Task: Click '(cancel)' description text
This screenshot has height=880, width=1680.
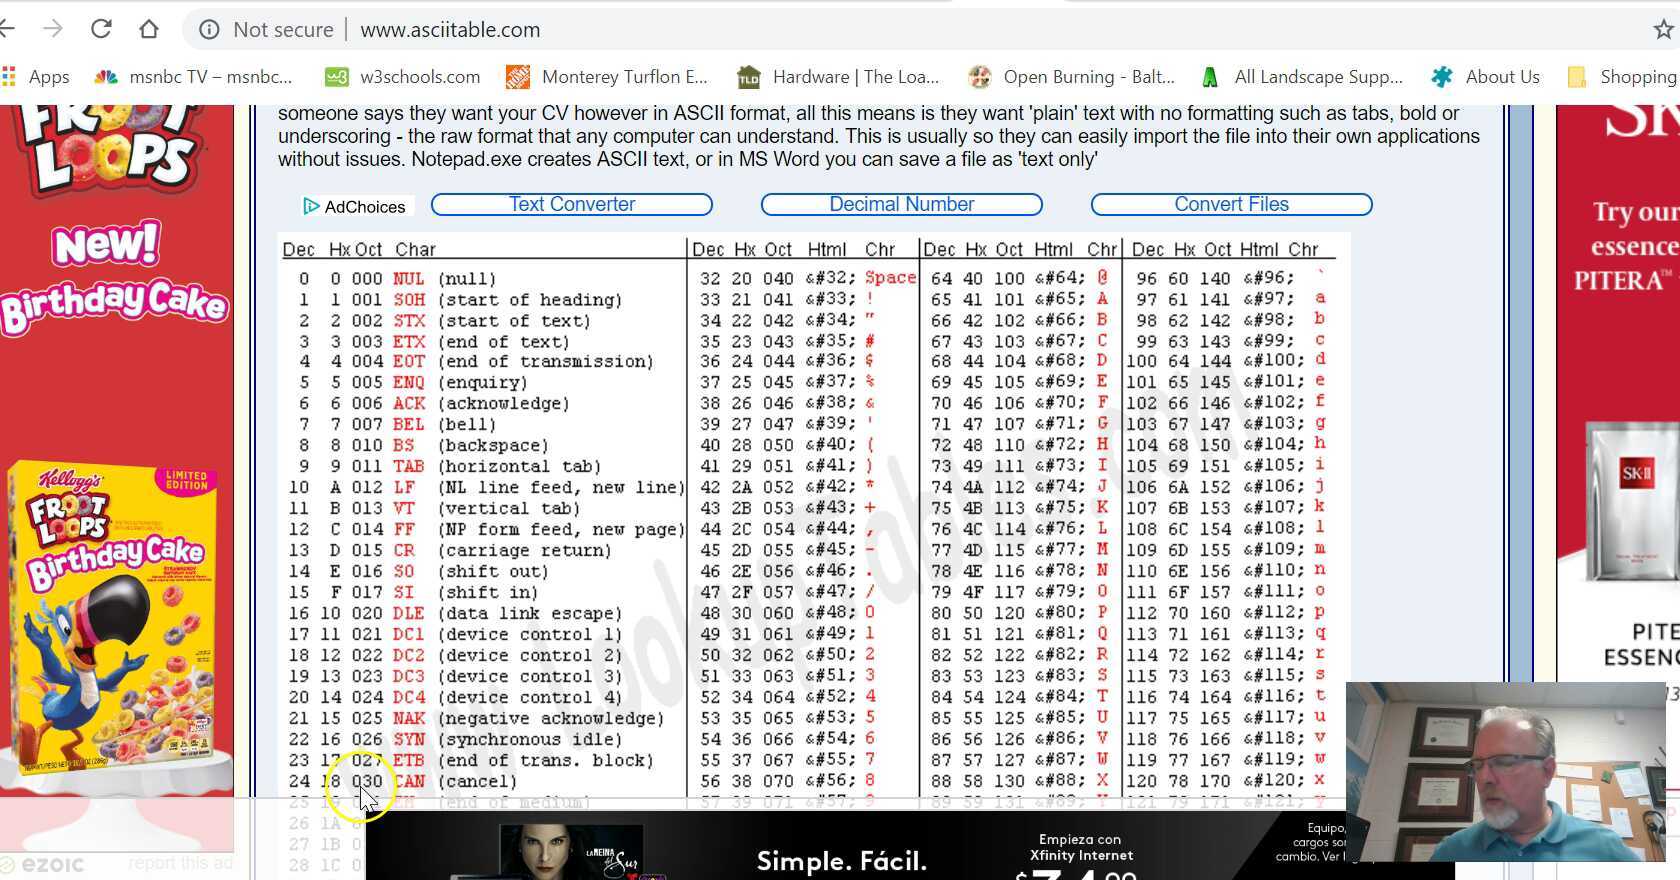Action: (x=477, y=782)
